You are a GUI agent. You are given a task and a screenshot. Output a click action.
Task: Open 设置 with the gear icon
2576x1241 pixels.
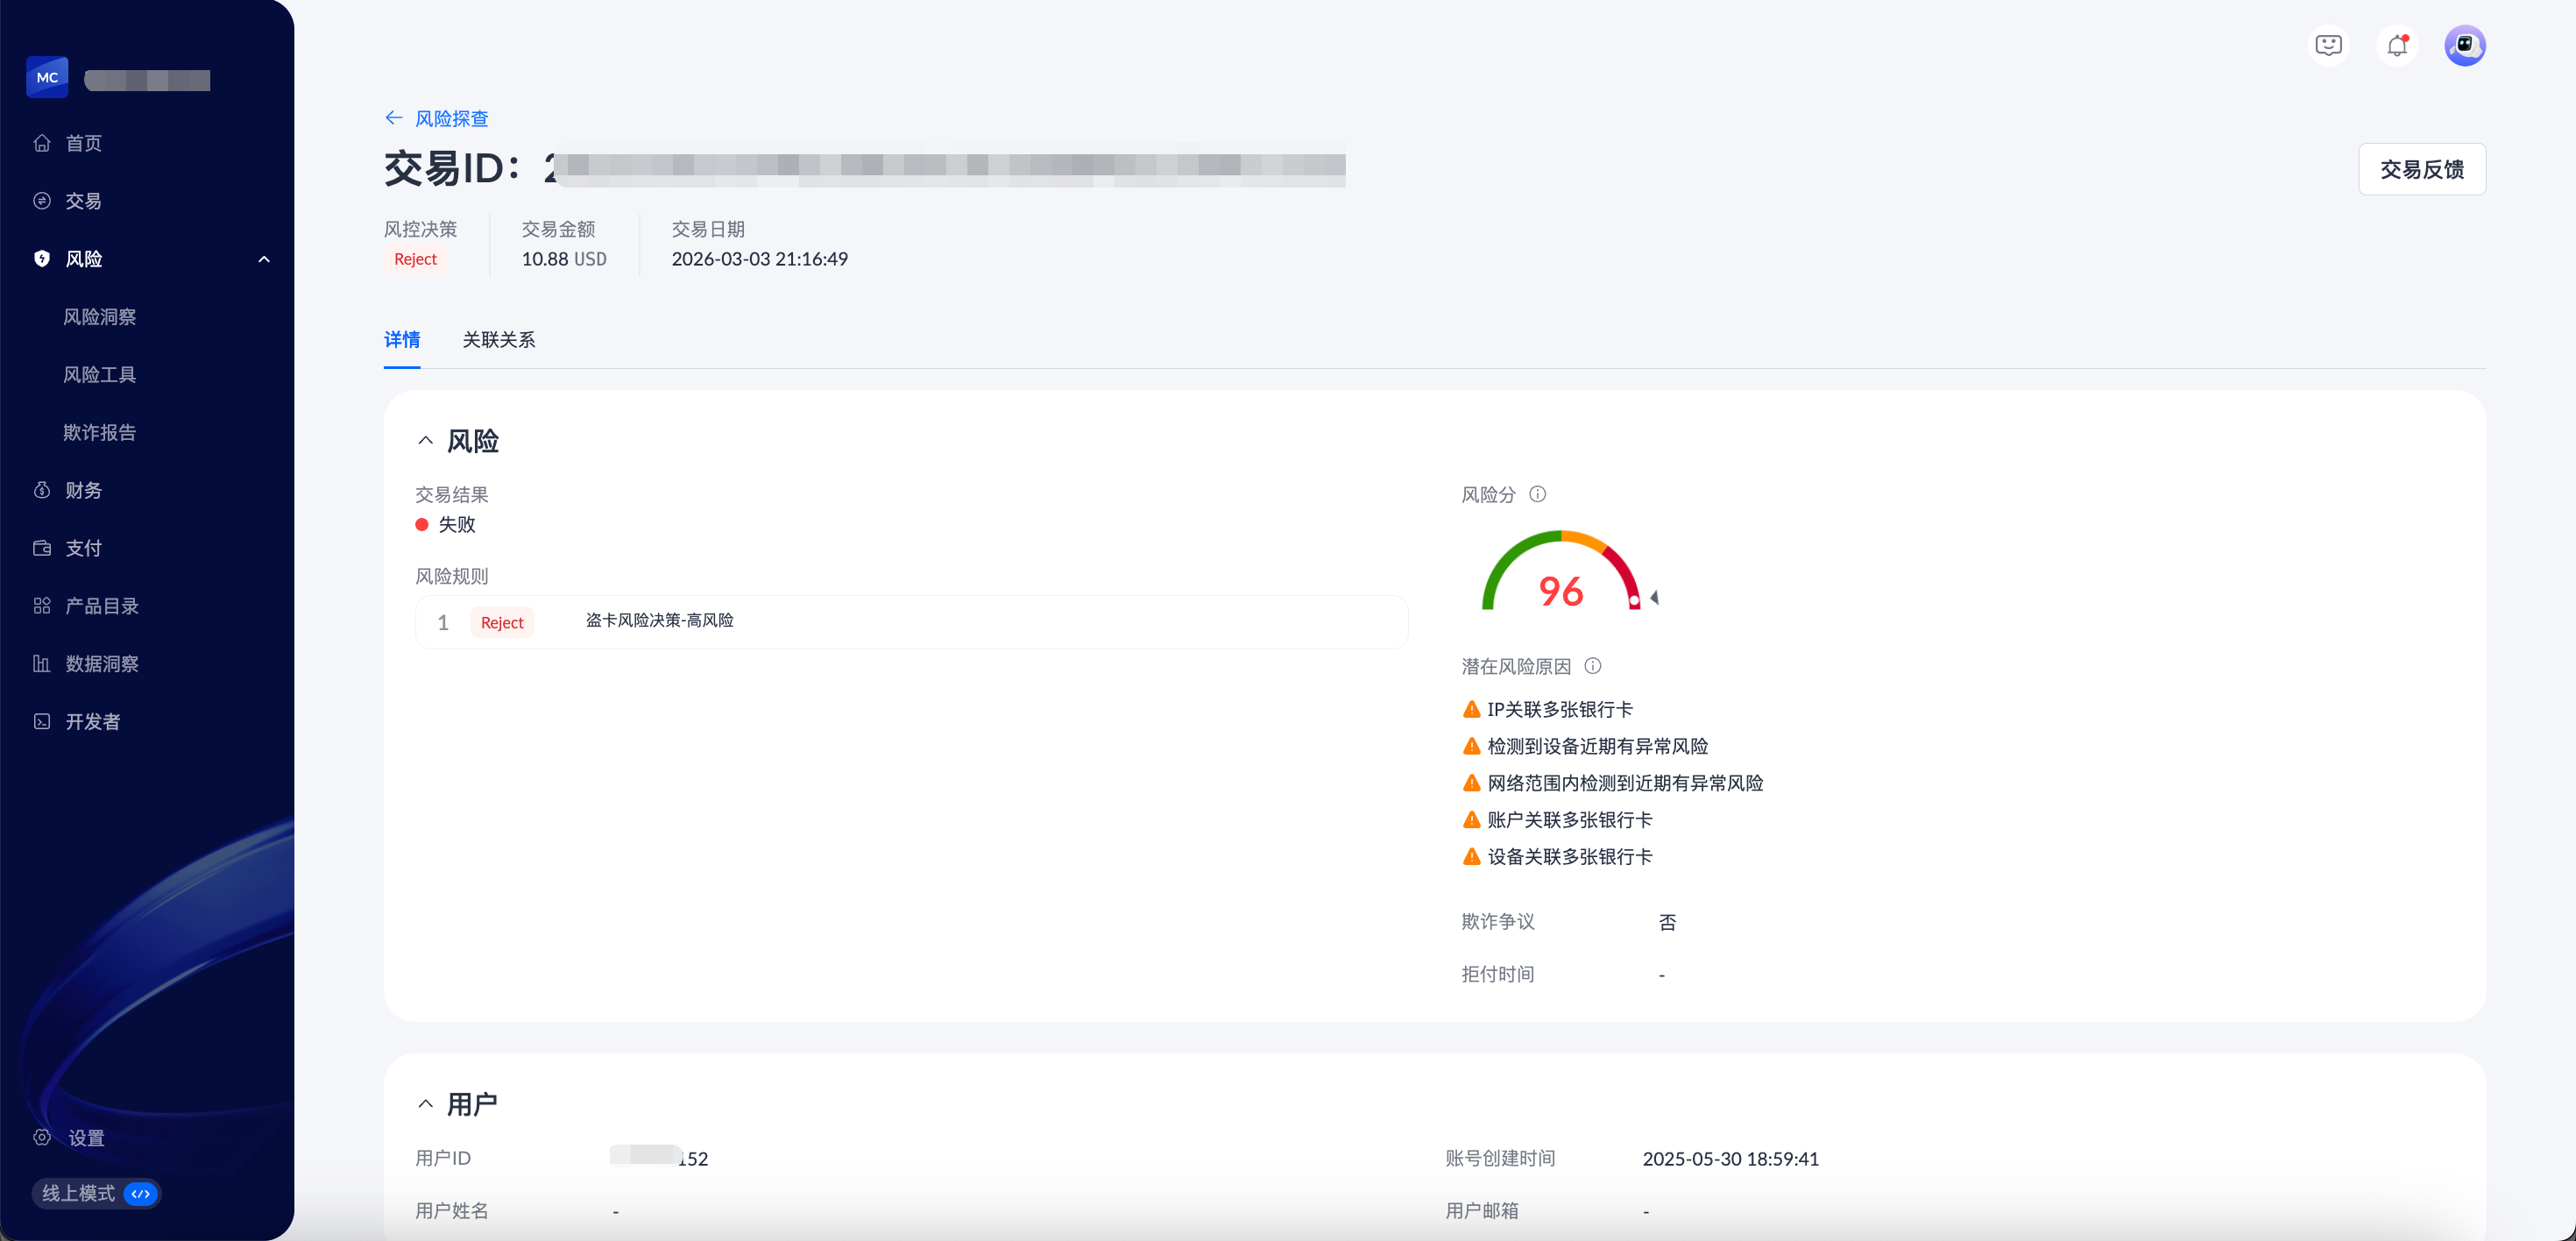click(x=42, y=1137)
